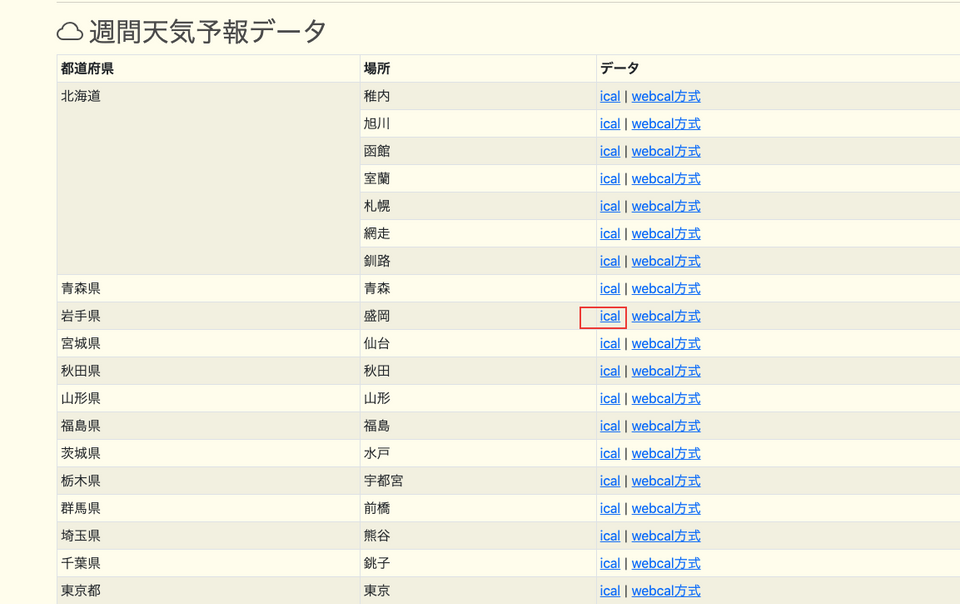The height and width of the screenshot is (604, 960).
Task: Open the ical link in the 秋田県 row
Action: (610, 371)
